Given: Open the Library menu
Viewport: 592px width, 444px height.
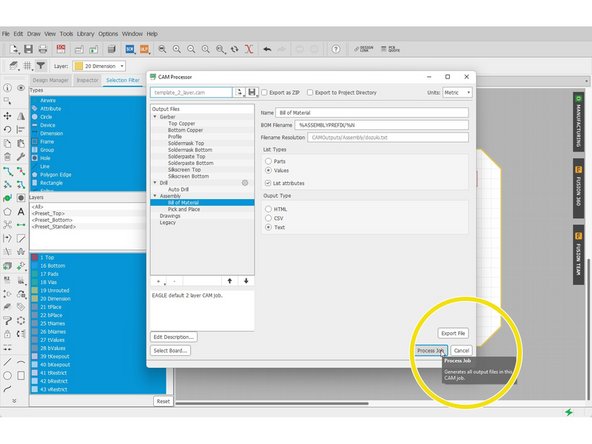Looking at the screenshot, I should coord(86,34).
